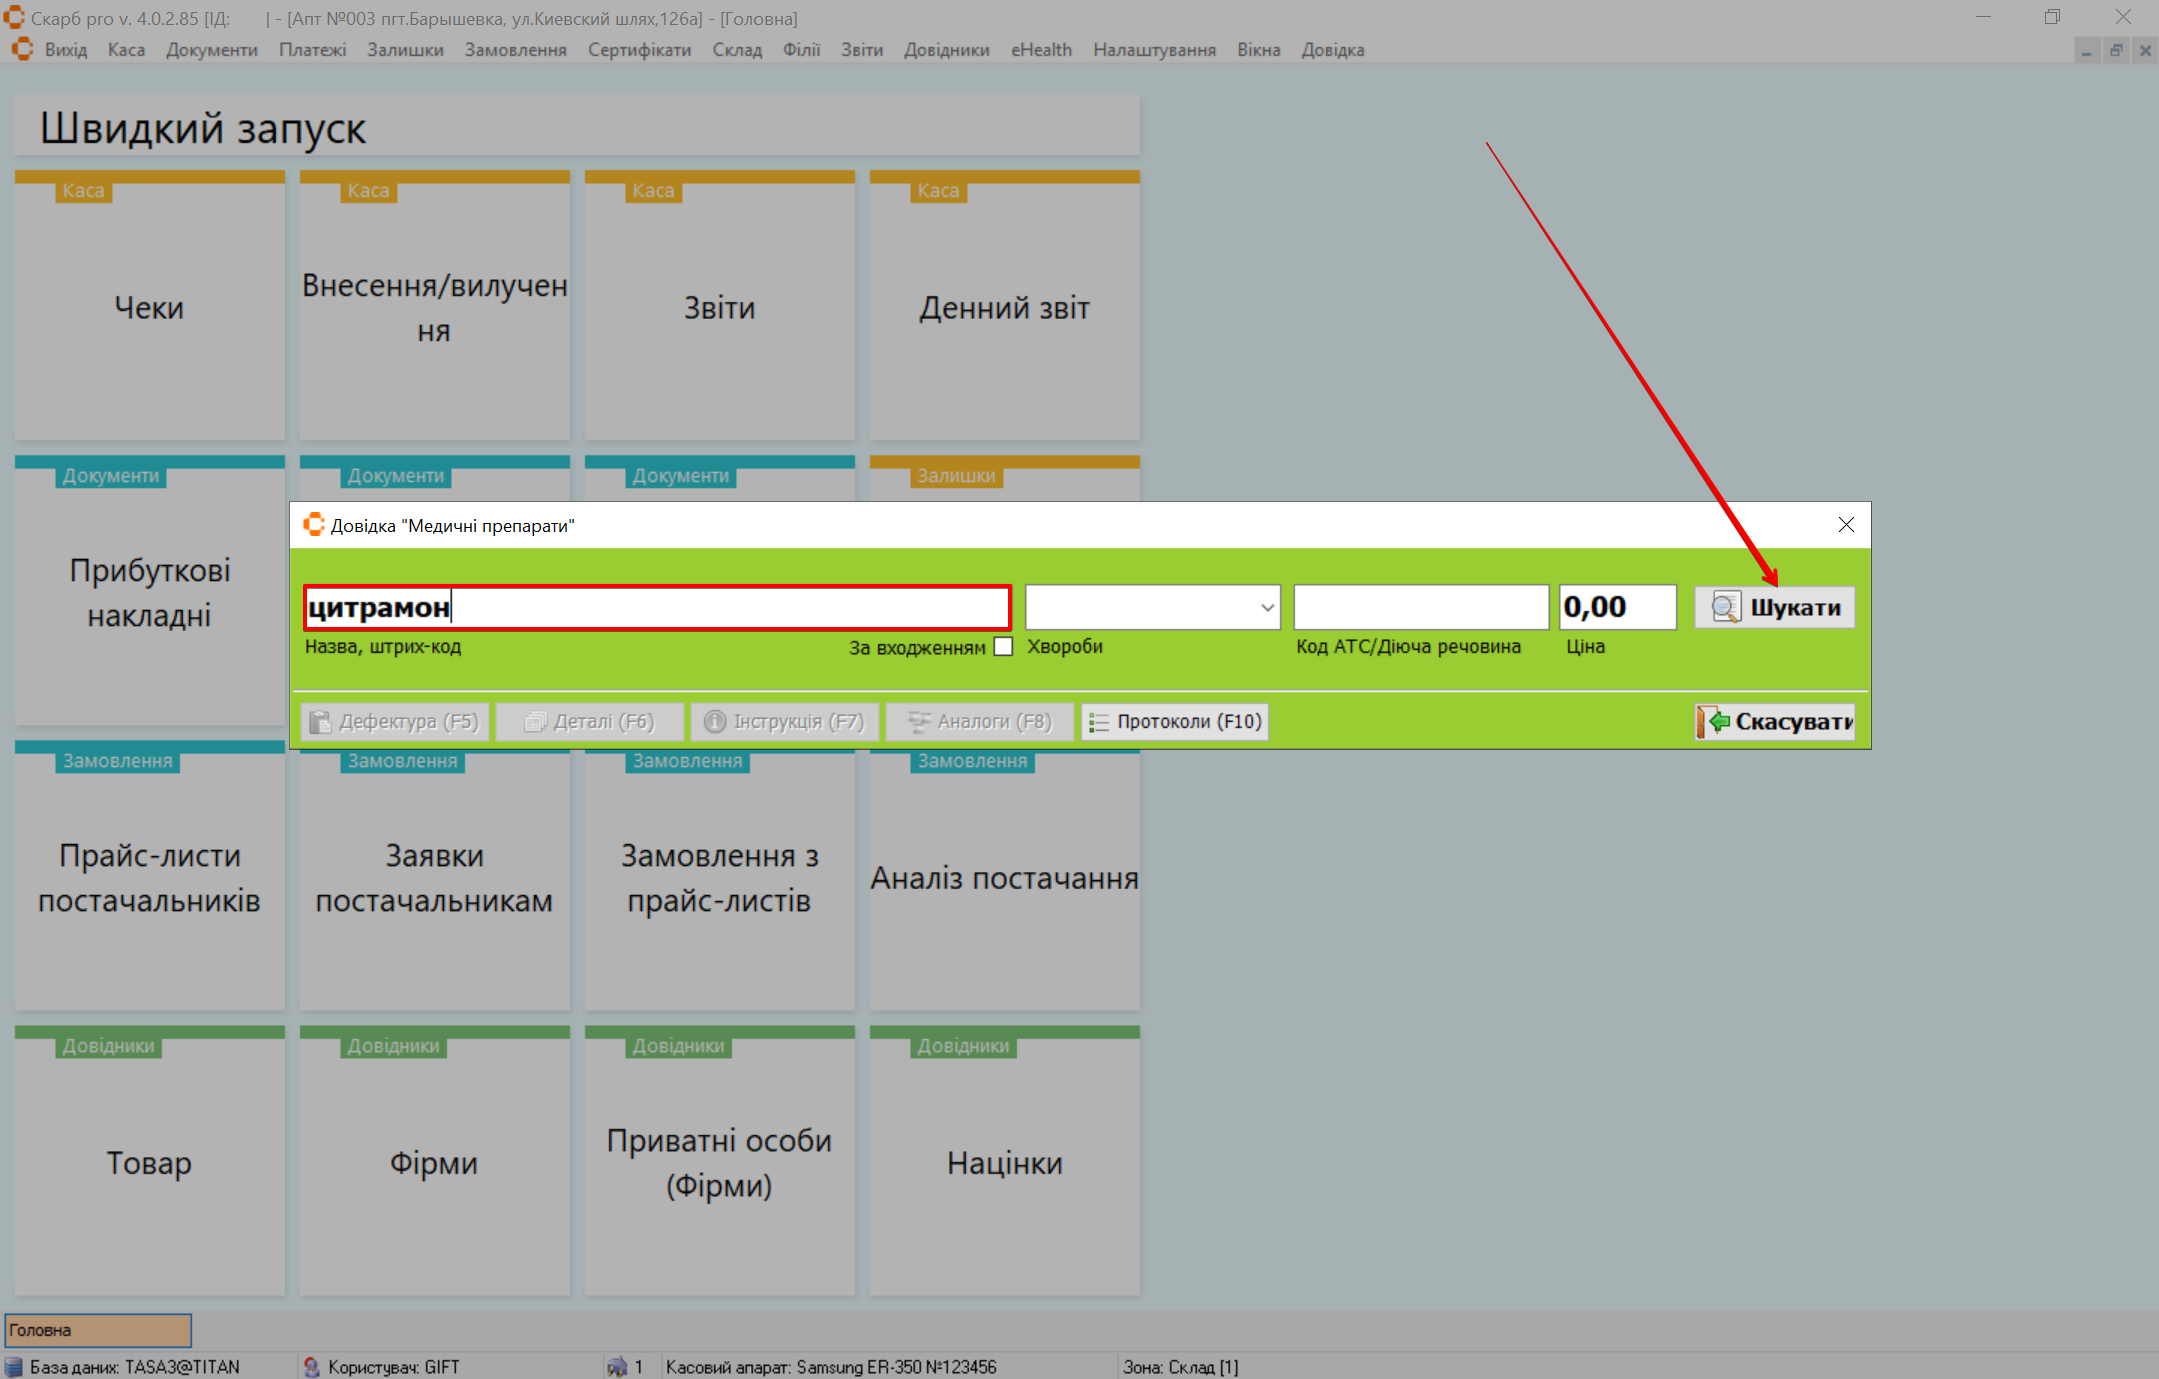The height and width of the screenshot is (1379, 2159).
Task: Expand the Хвороби dropdown list
Action: pos(1266,607)
